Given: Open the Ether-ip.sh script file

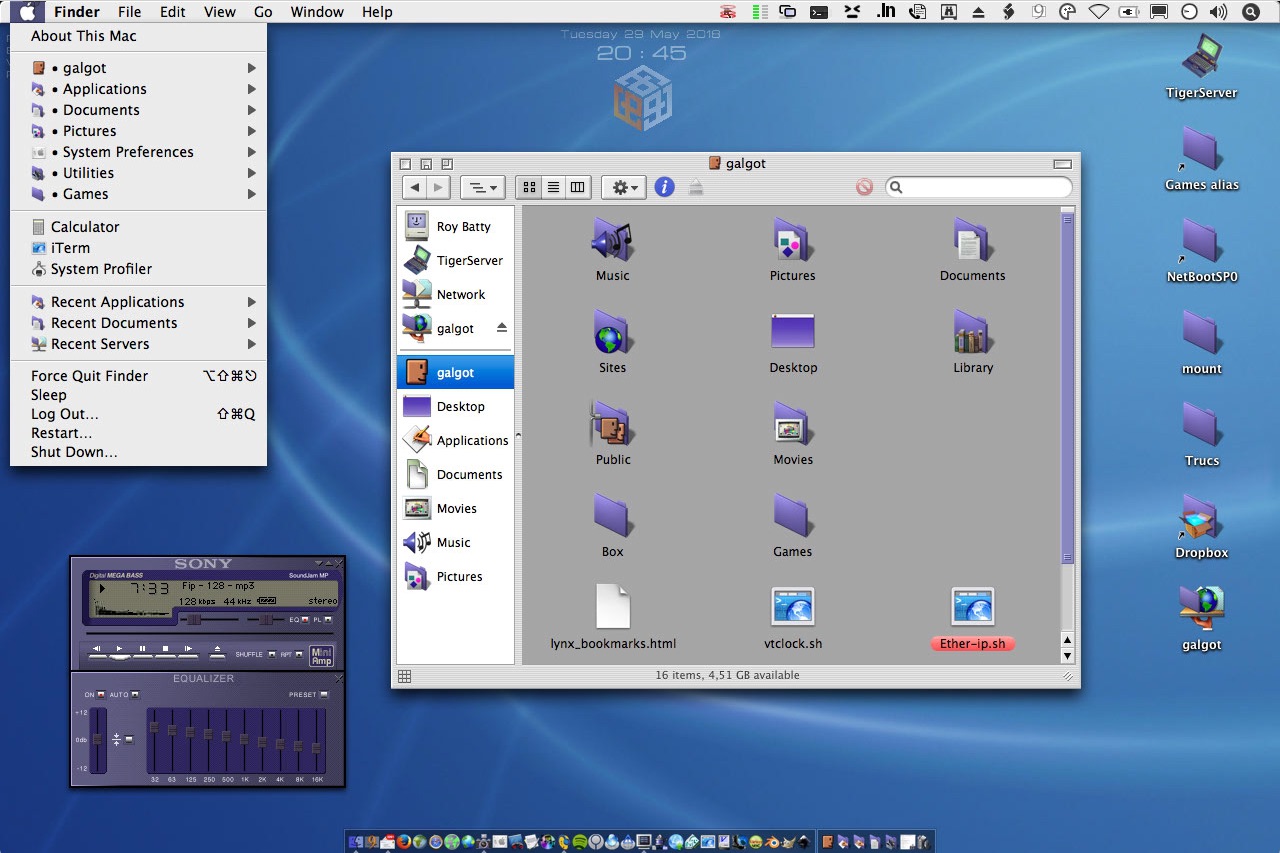Looking at the screenshot, I should [x=972, y=607].
